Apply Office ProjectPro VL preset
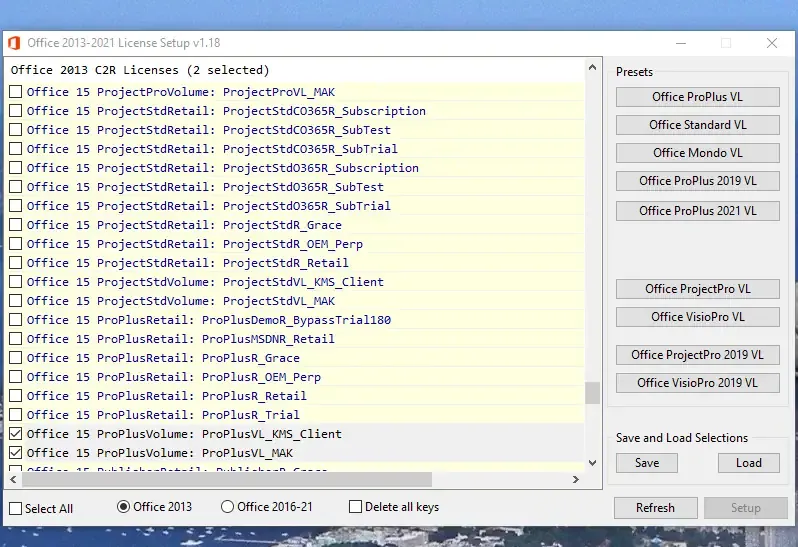The image size is (798, 547). pyautogui.click(x=697, y=289)
